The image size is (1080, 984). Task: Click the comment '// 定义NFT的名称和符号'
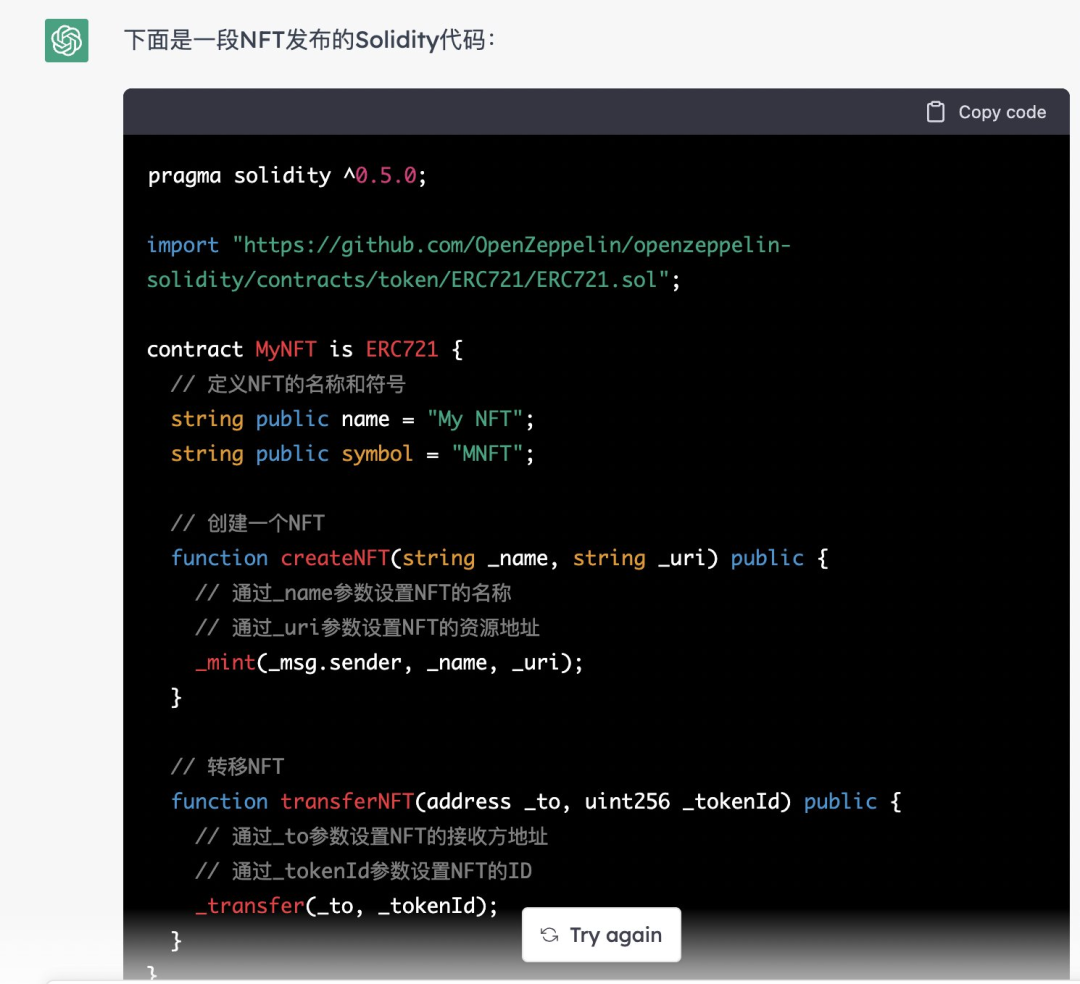(x=289, y=384)
